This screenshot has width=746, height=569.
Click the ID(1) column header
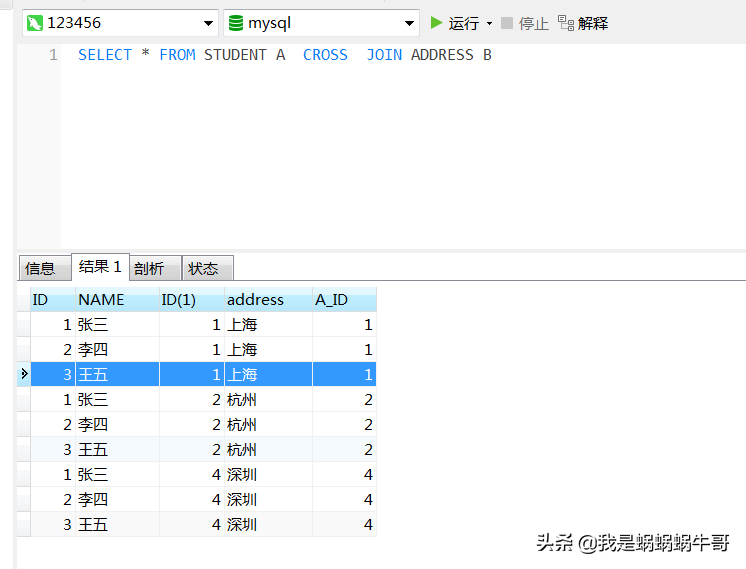point(192,300)
